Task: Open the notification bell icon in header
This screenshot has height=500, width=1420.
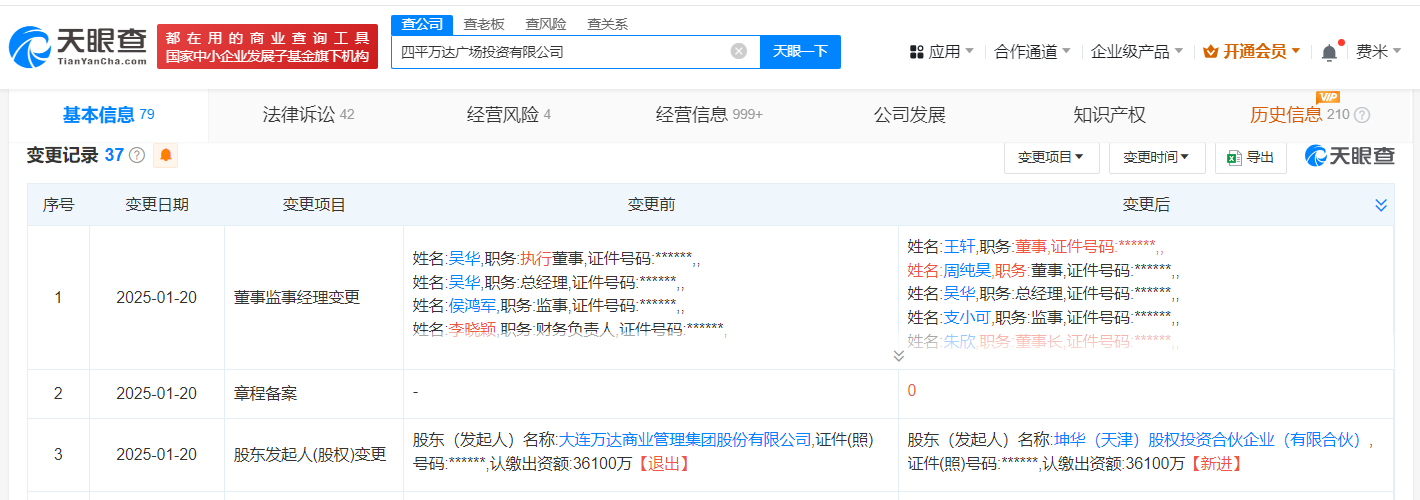Action: tap(1329, 52)
